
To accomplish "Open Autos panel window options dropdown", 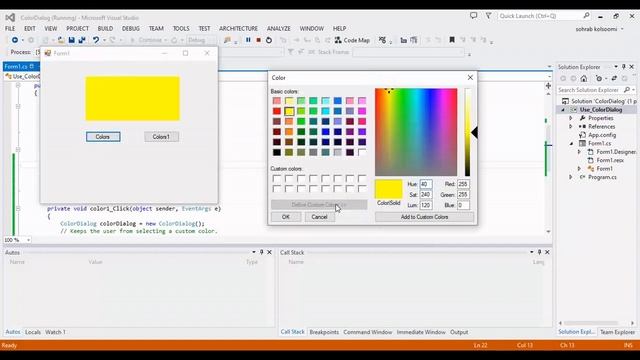I will click(x=254, y=252).
